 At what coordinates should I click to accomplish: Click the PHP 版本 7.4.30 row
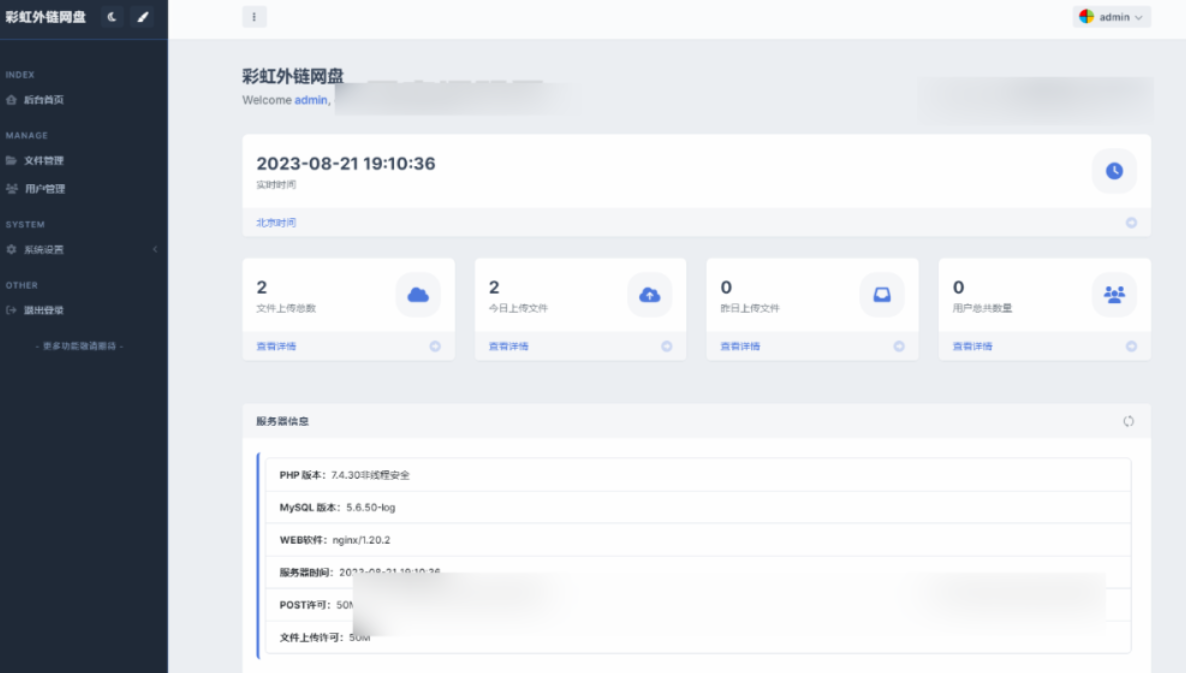pyautogui.click(x=698, y=475)
